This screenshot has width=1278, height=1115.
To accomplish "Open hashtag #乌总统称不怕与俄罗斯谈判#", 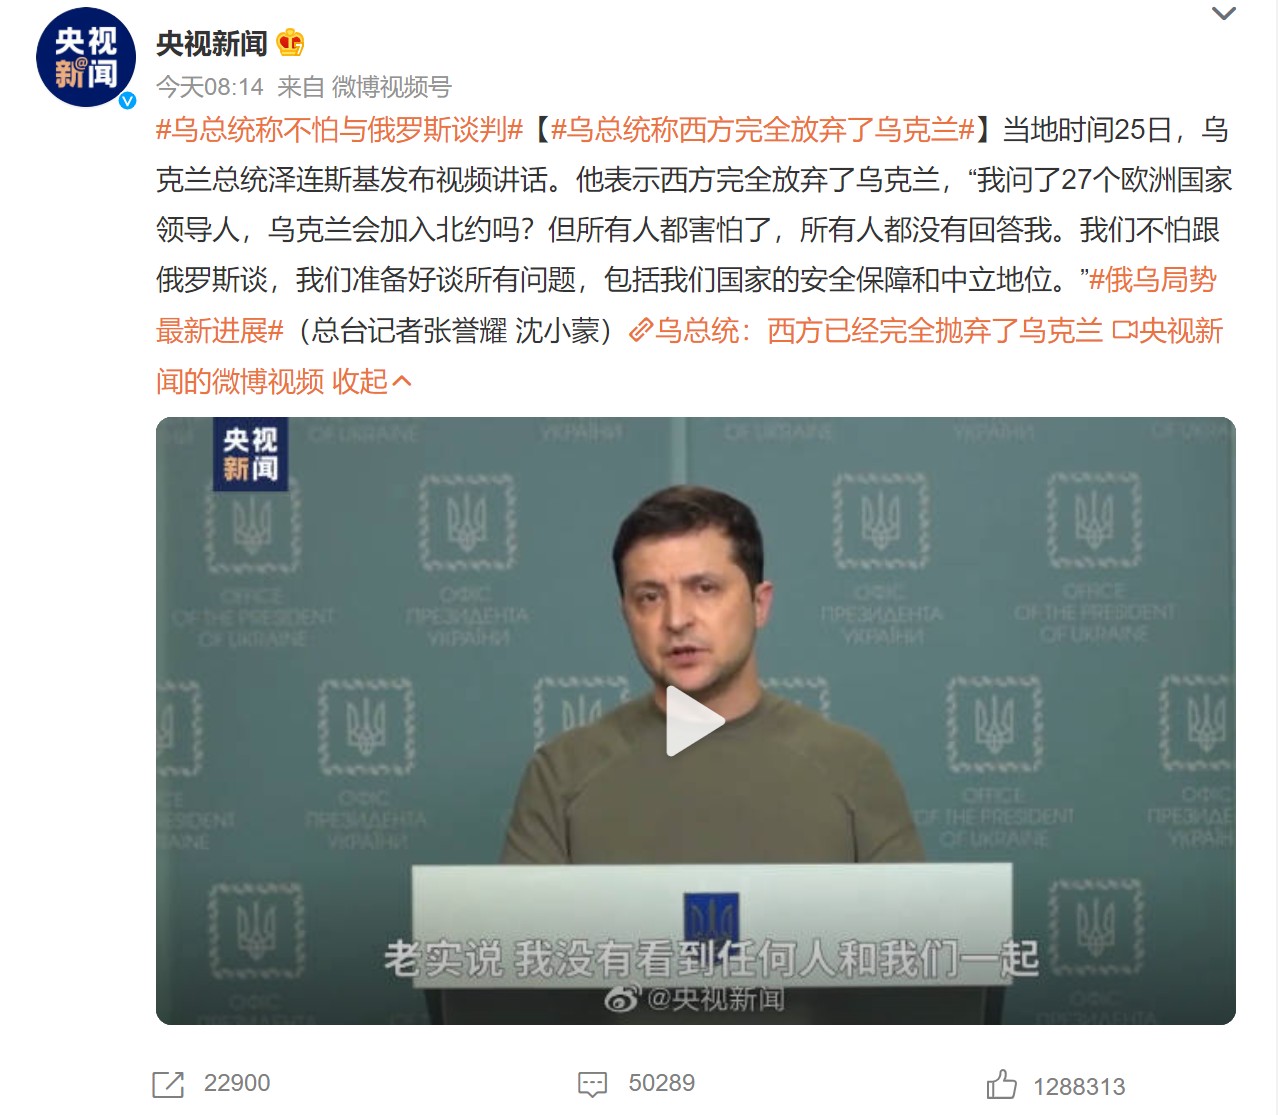I will pyautogui.click(x=340, y=130).
